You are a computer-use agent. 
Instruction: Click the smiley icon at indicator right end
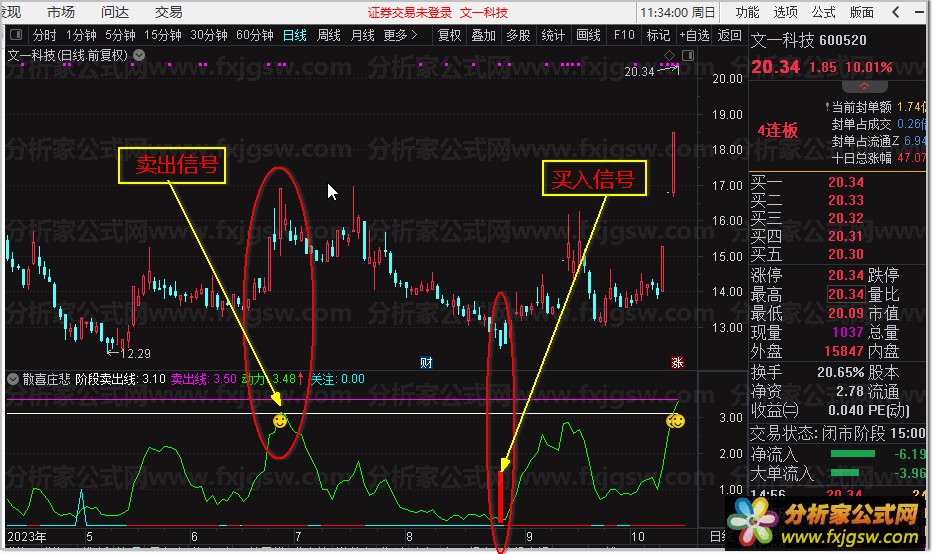pyautogui.click(x=676, y=421)
